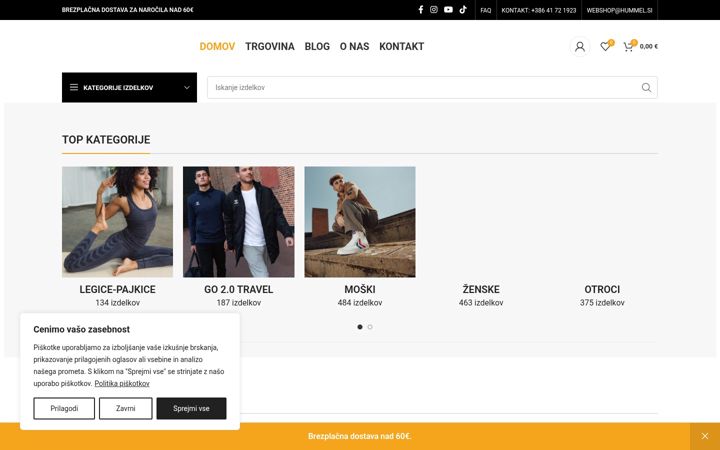Click the ŽENSKE category title
Viewport: 720px width, 450px height.
coord(481,289)
